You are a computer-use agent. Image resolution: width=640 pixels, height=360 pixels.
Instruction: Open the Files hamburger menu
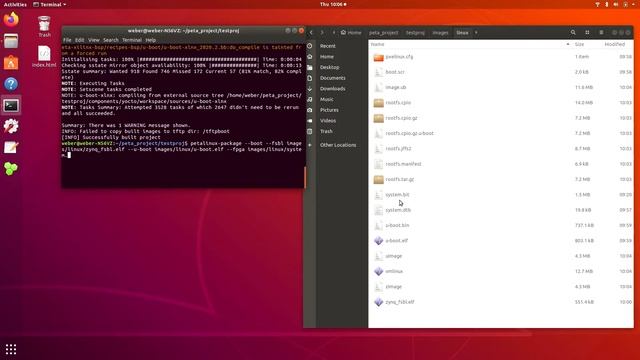(x=601, y=32)
